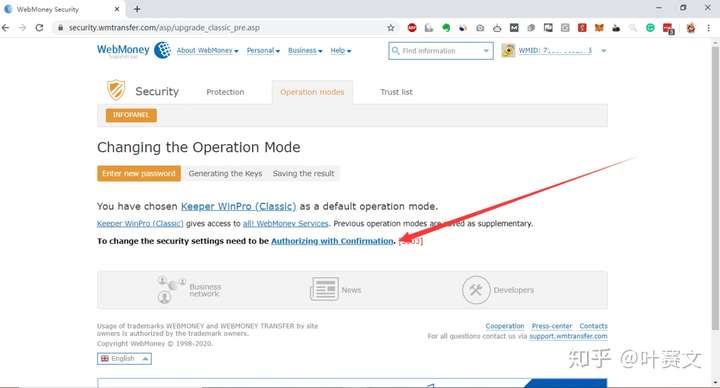Expand the Help menu

pyautogui.click(x=341, y=51)
